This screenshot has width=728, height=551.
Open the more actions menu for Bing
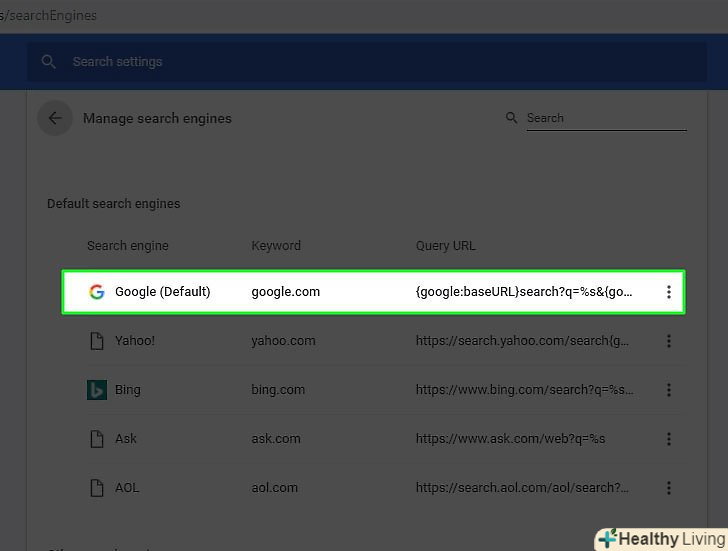point(669,390)
